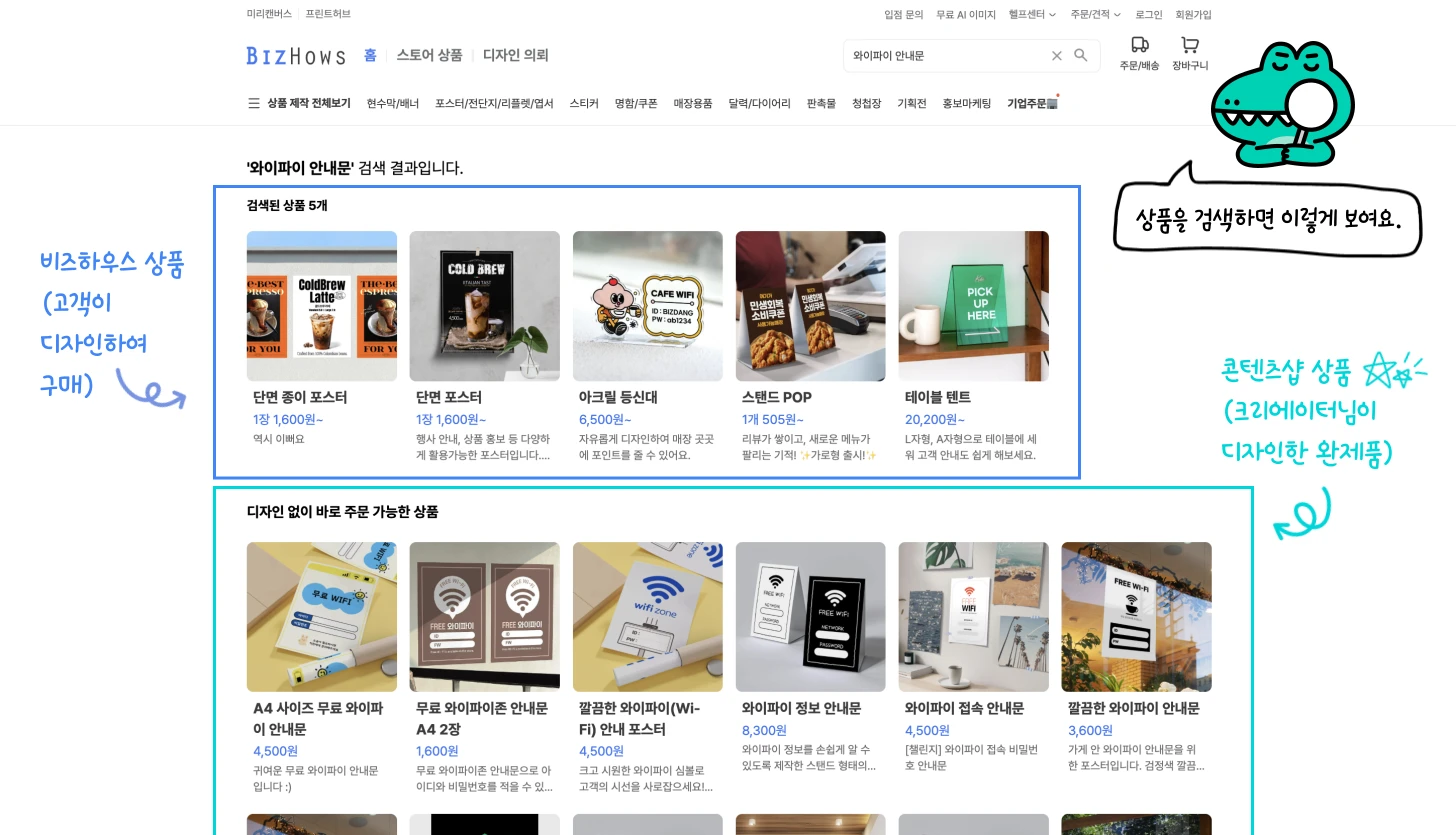This screenshot has height=835, width=1456.
Task: Click the 기업주문 icon in navigation
Action: point(1051,103)
